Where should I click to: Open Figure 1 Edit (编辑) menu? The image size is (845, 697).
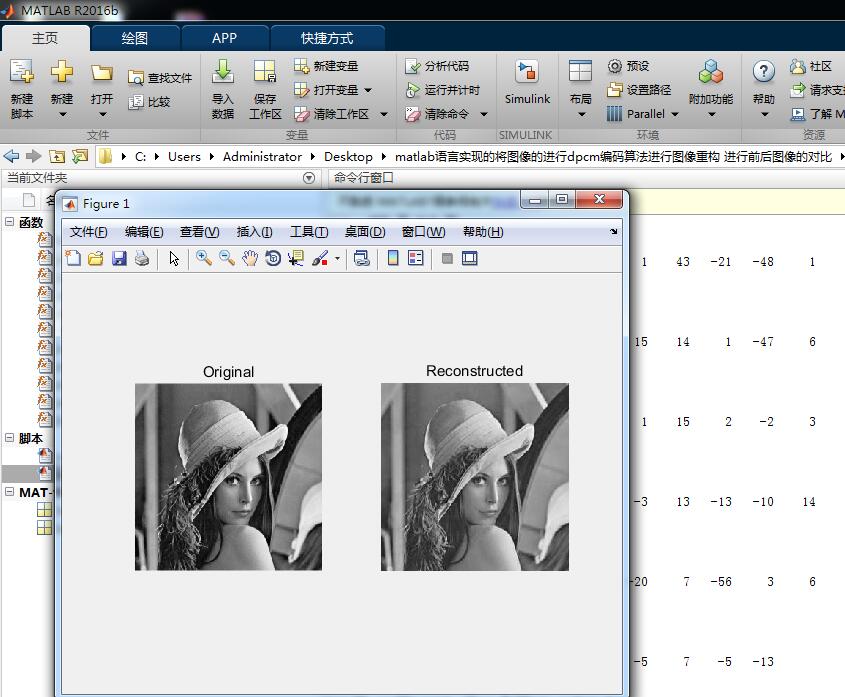[144, 232]
